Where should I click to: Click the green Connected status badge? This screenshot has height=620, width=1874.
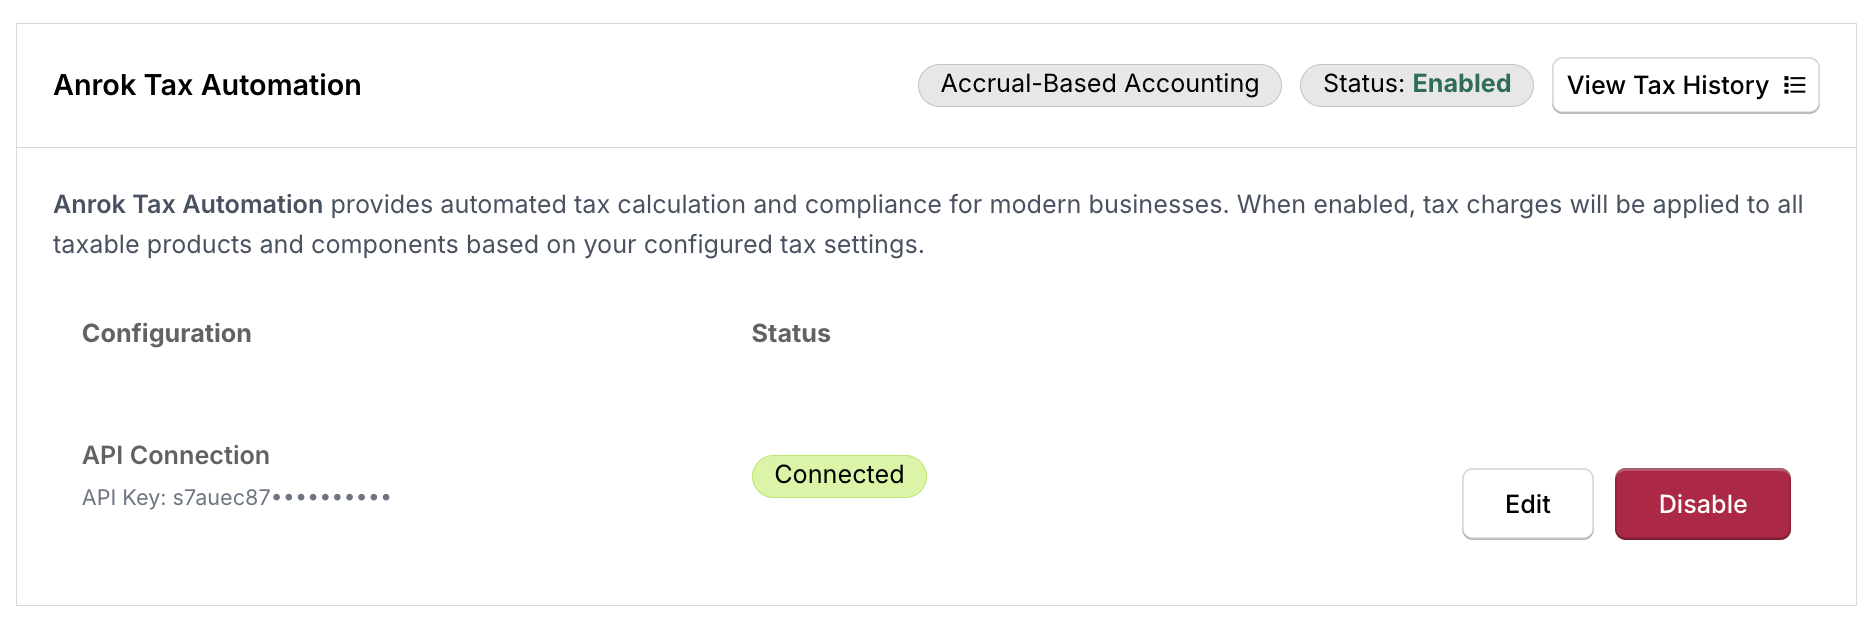click(839, 475)
